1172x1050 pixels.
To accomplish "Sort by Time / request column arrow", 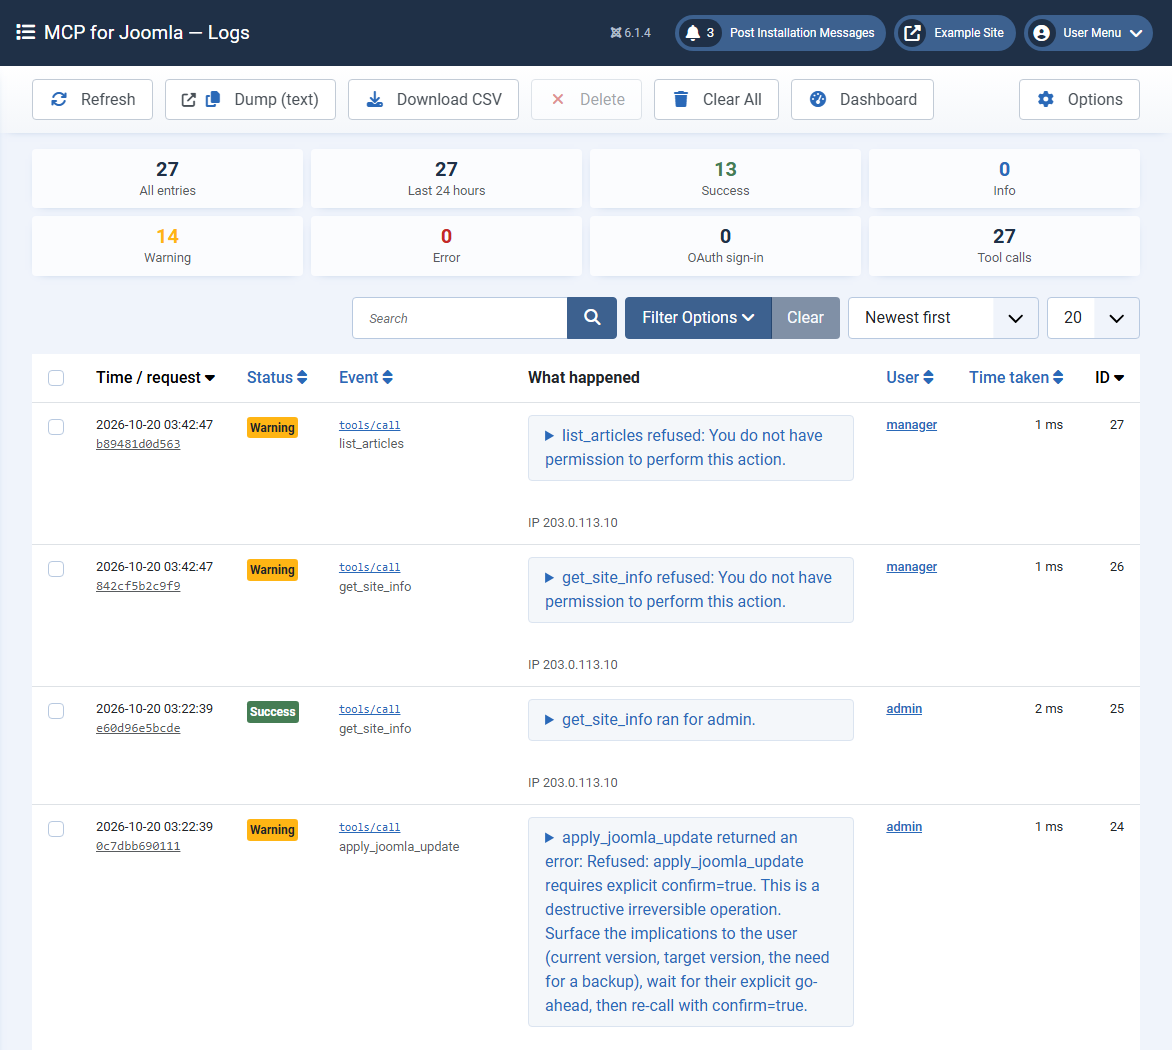I will point(210,378).
